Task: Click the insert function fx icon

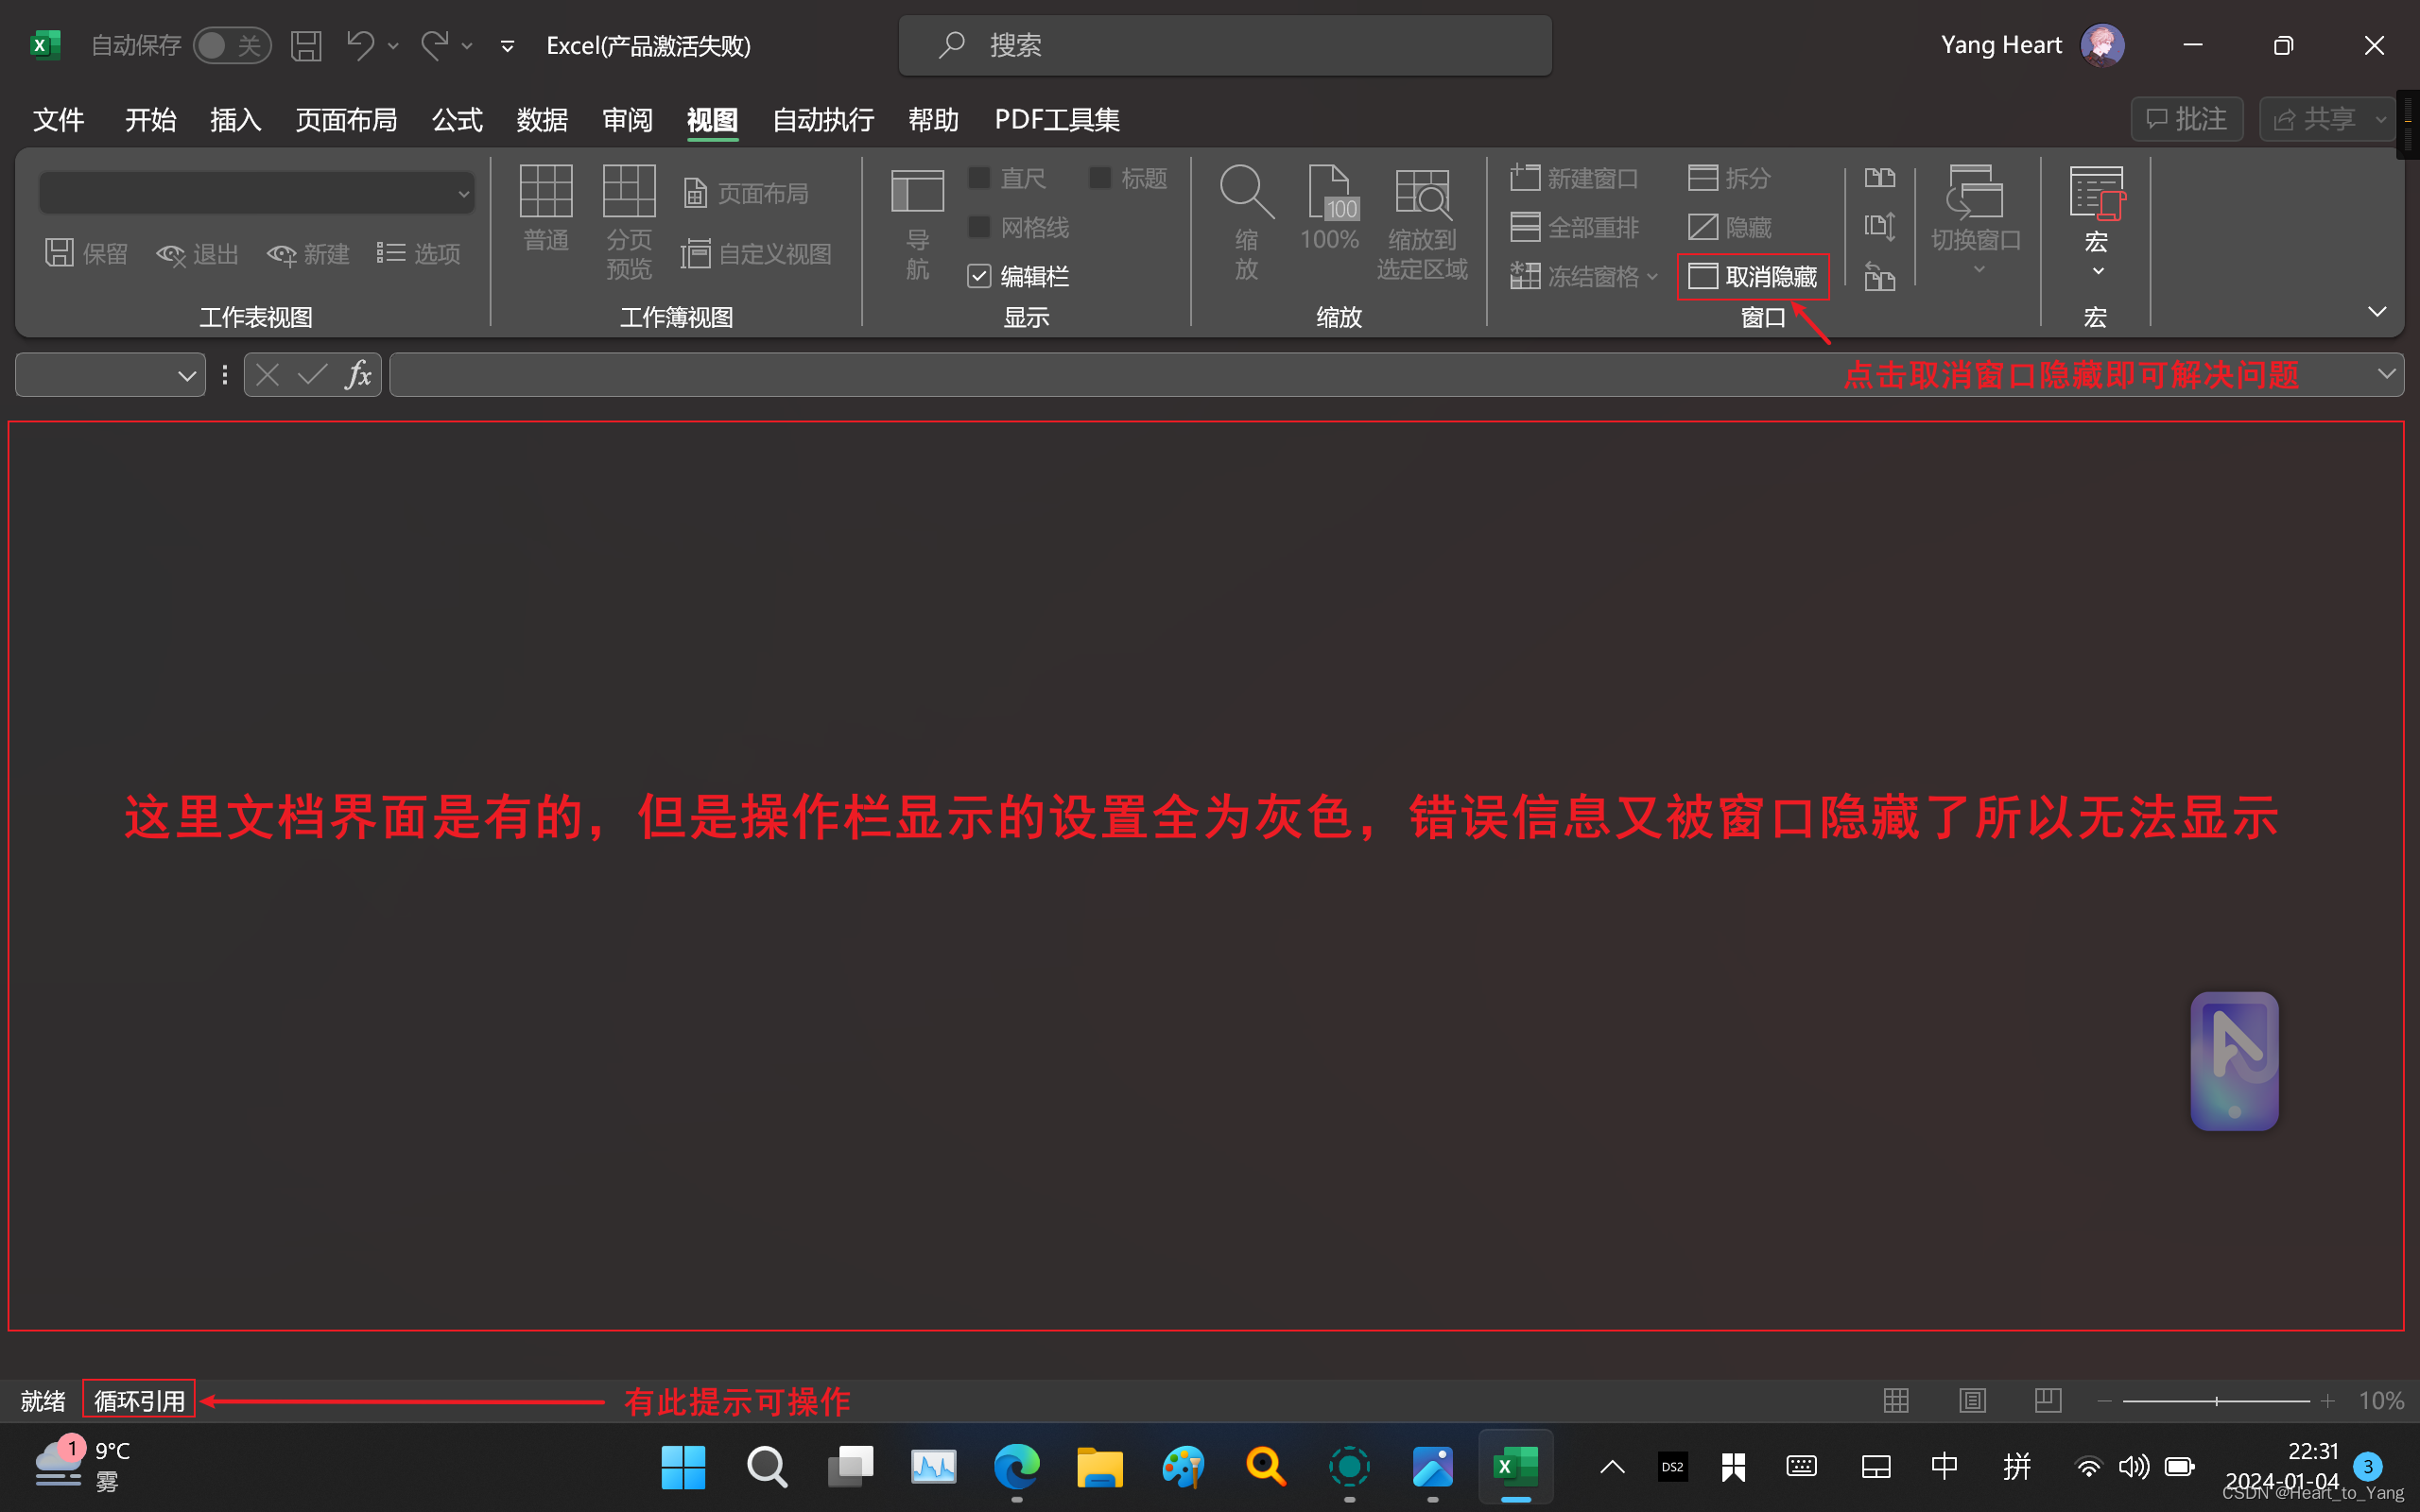Action: pos(358,375)
